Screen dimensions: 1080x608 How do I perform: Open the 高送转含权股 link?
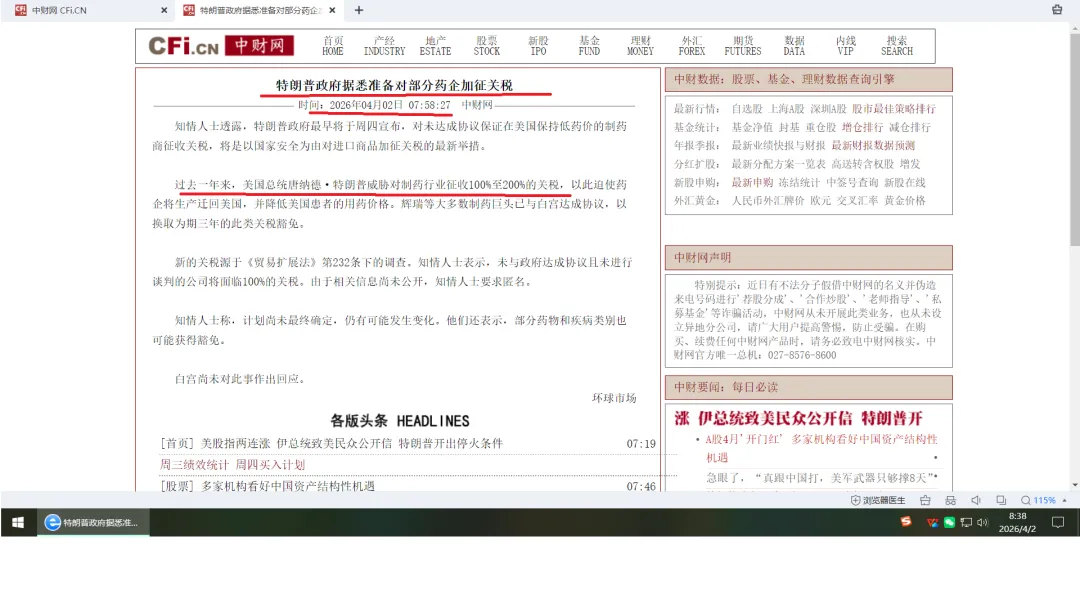(x=862, y=164)
